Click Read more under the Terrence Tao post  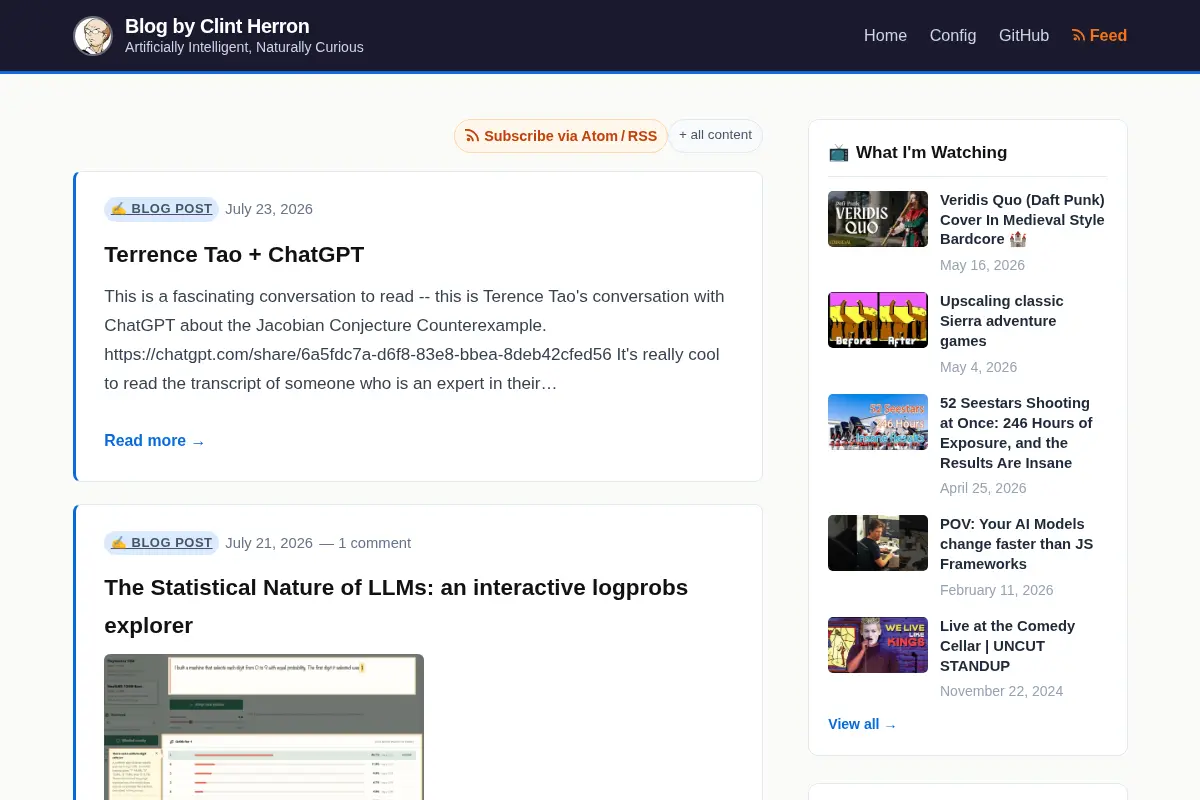pos(154,441)
